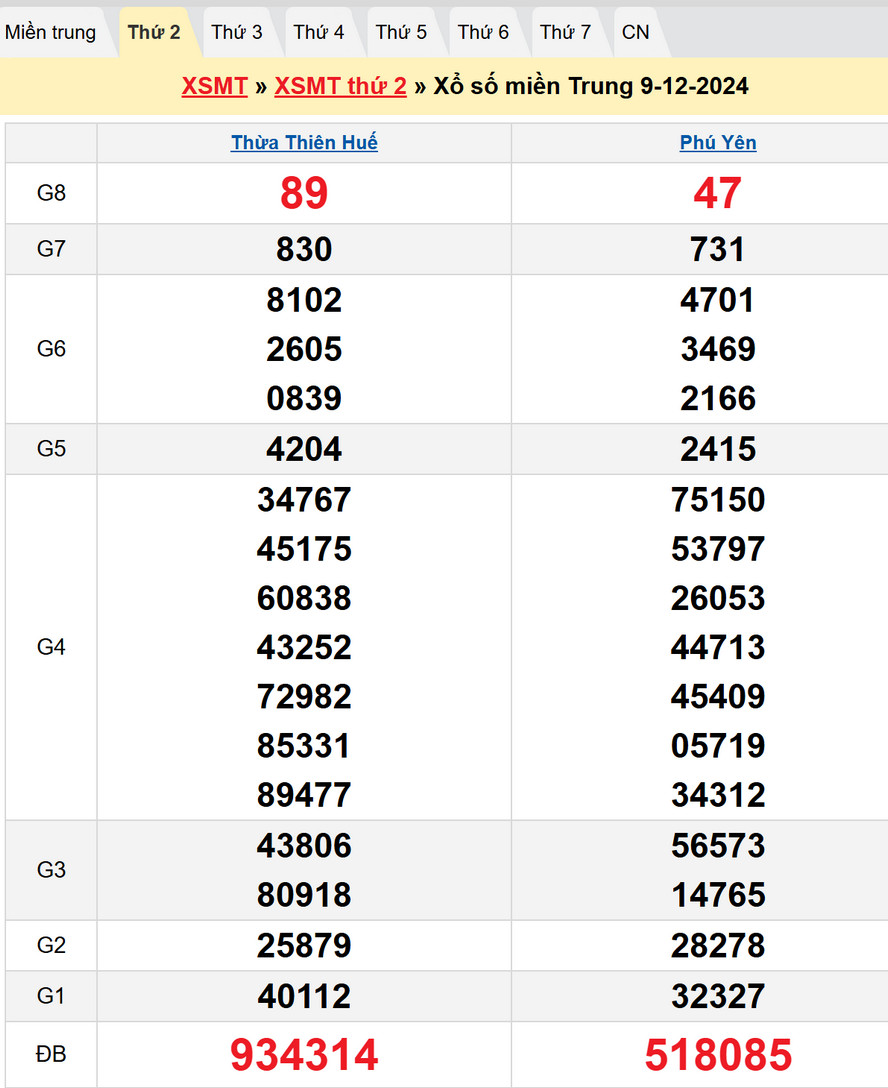
Task: Click the XSMT breadcrumb link
Action: (214, 86)
